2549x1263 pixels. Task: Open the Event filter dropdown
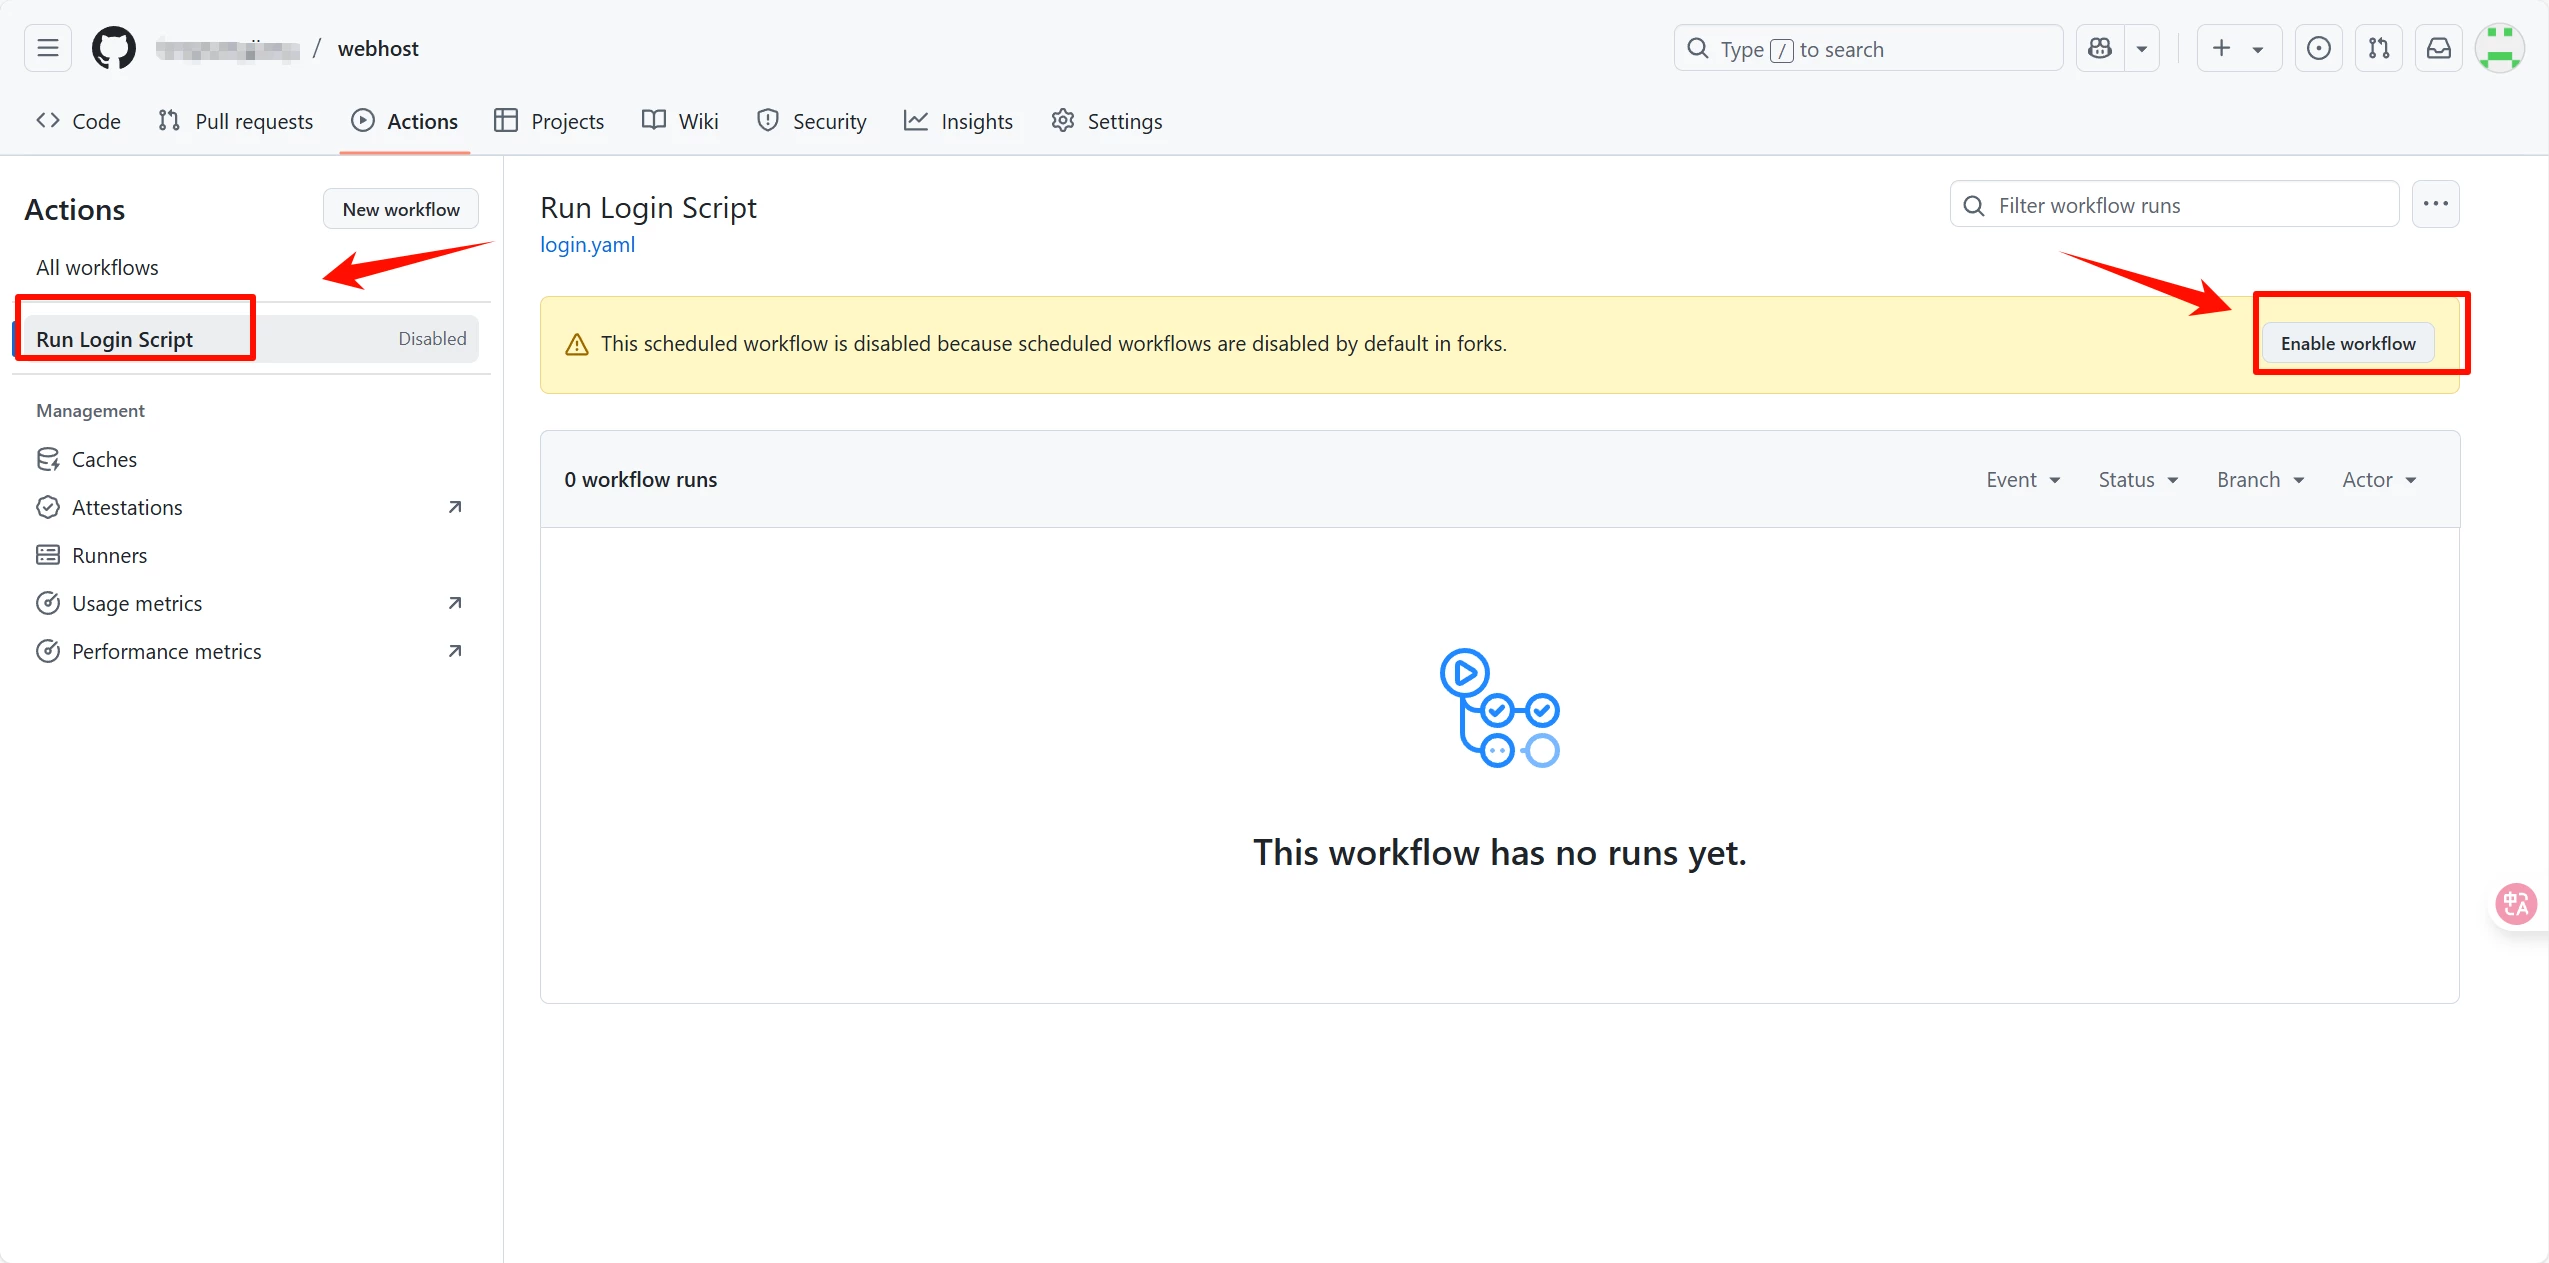pyautogui.click(x=2023, y=480)
